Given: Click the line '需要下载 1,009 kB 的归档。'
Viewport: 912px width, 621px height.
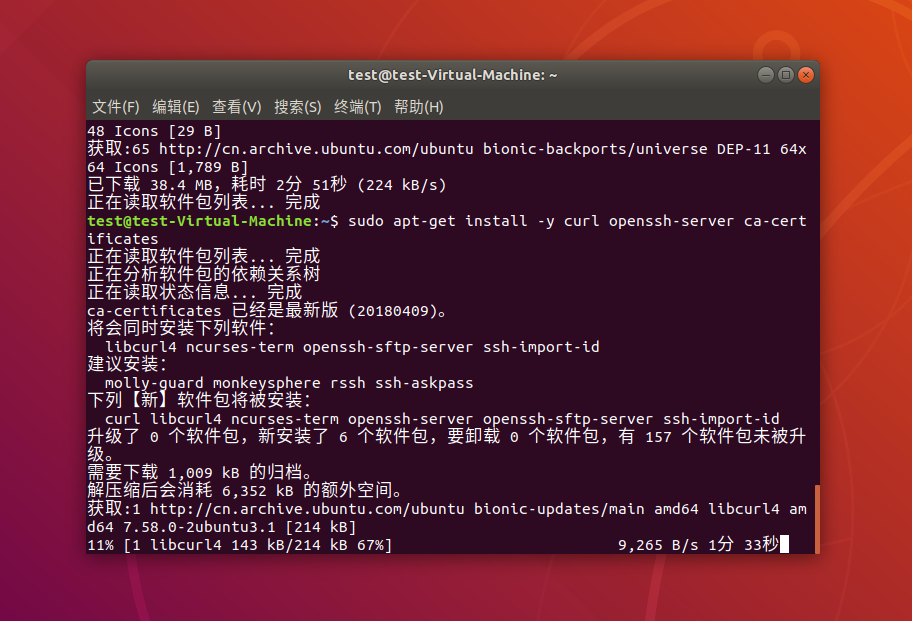Looking at the screenshot, I should (x=201, y=472).
